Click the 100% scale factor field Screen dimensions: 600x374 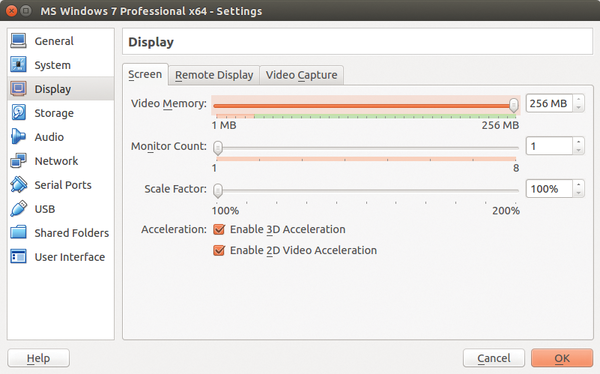coord(549,189)
